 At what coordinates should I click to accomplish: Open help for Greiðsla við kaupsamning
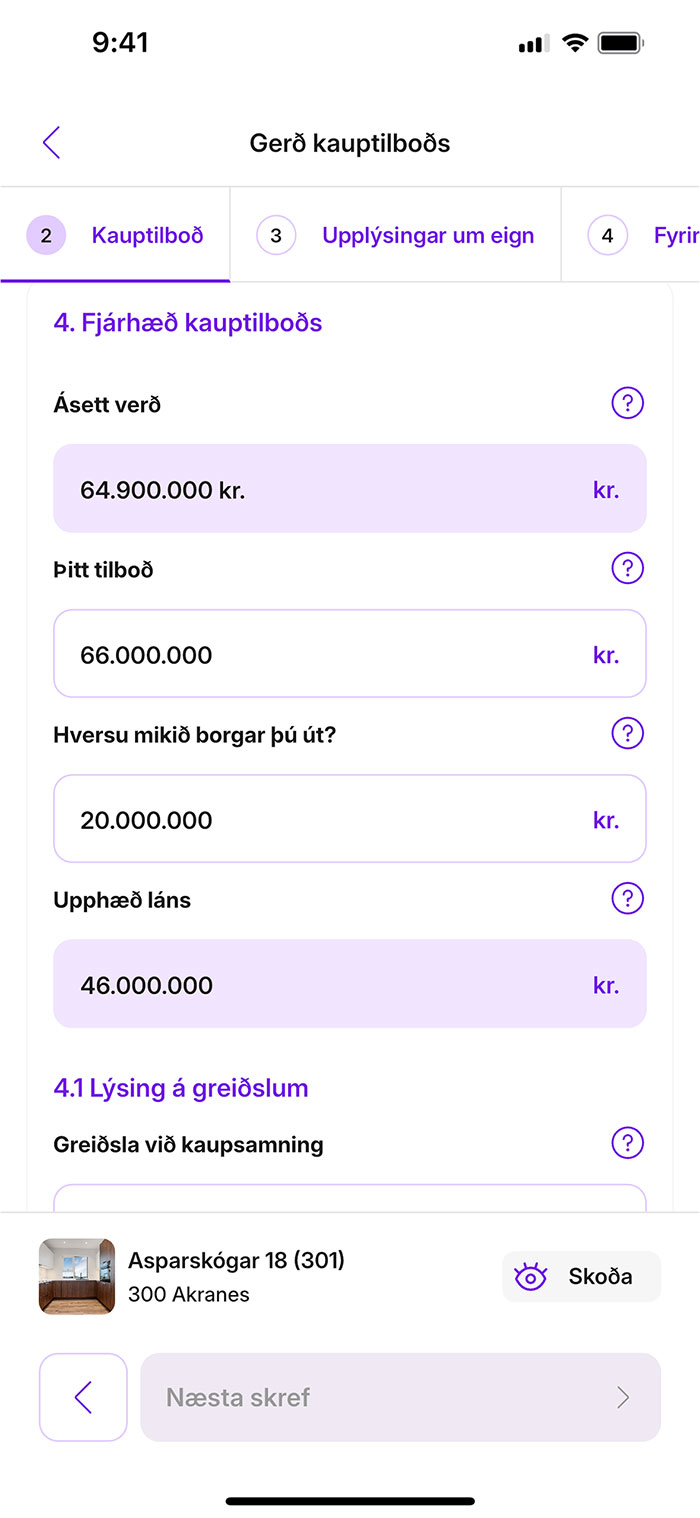tap(627, 1143)
